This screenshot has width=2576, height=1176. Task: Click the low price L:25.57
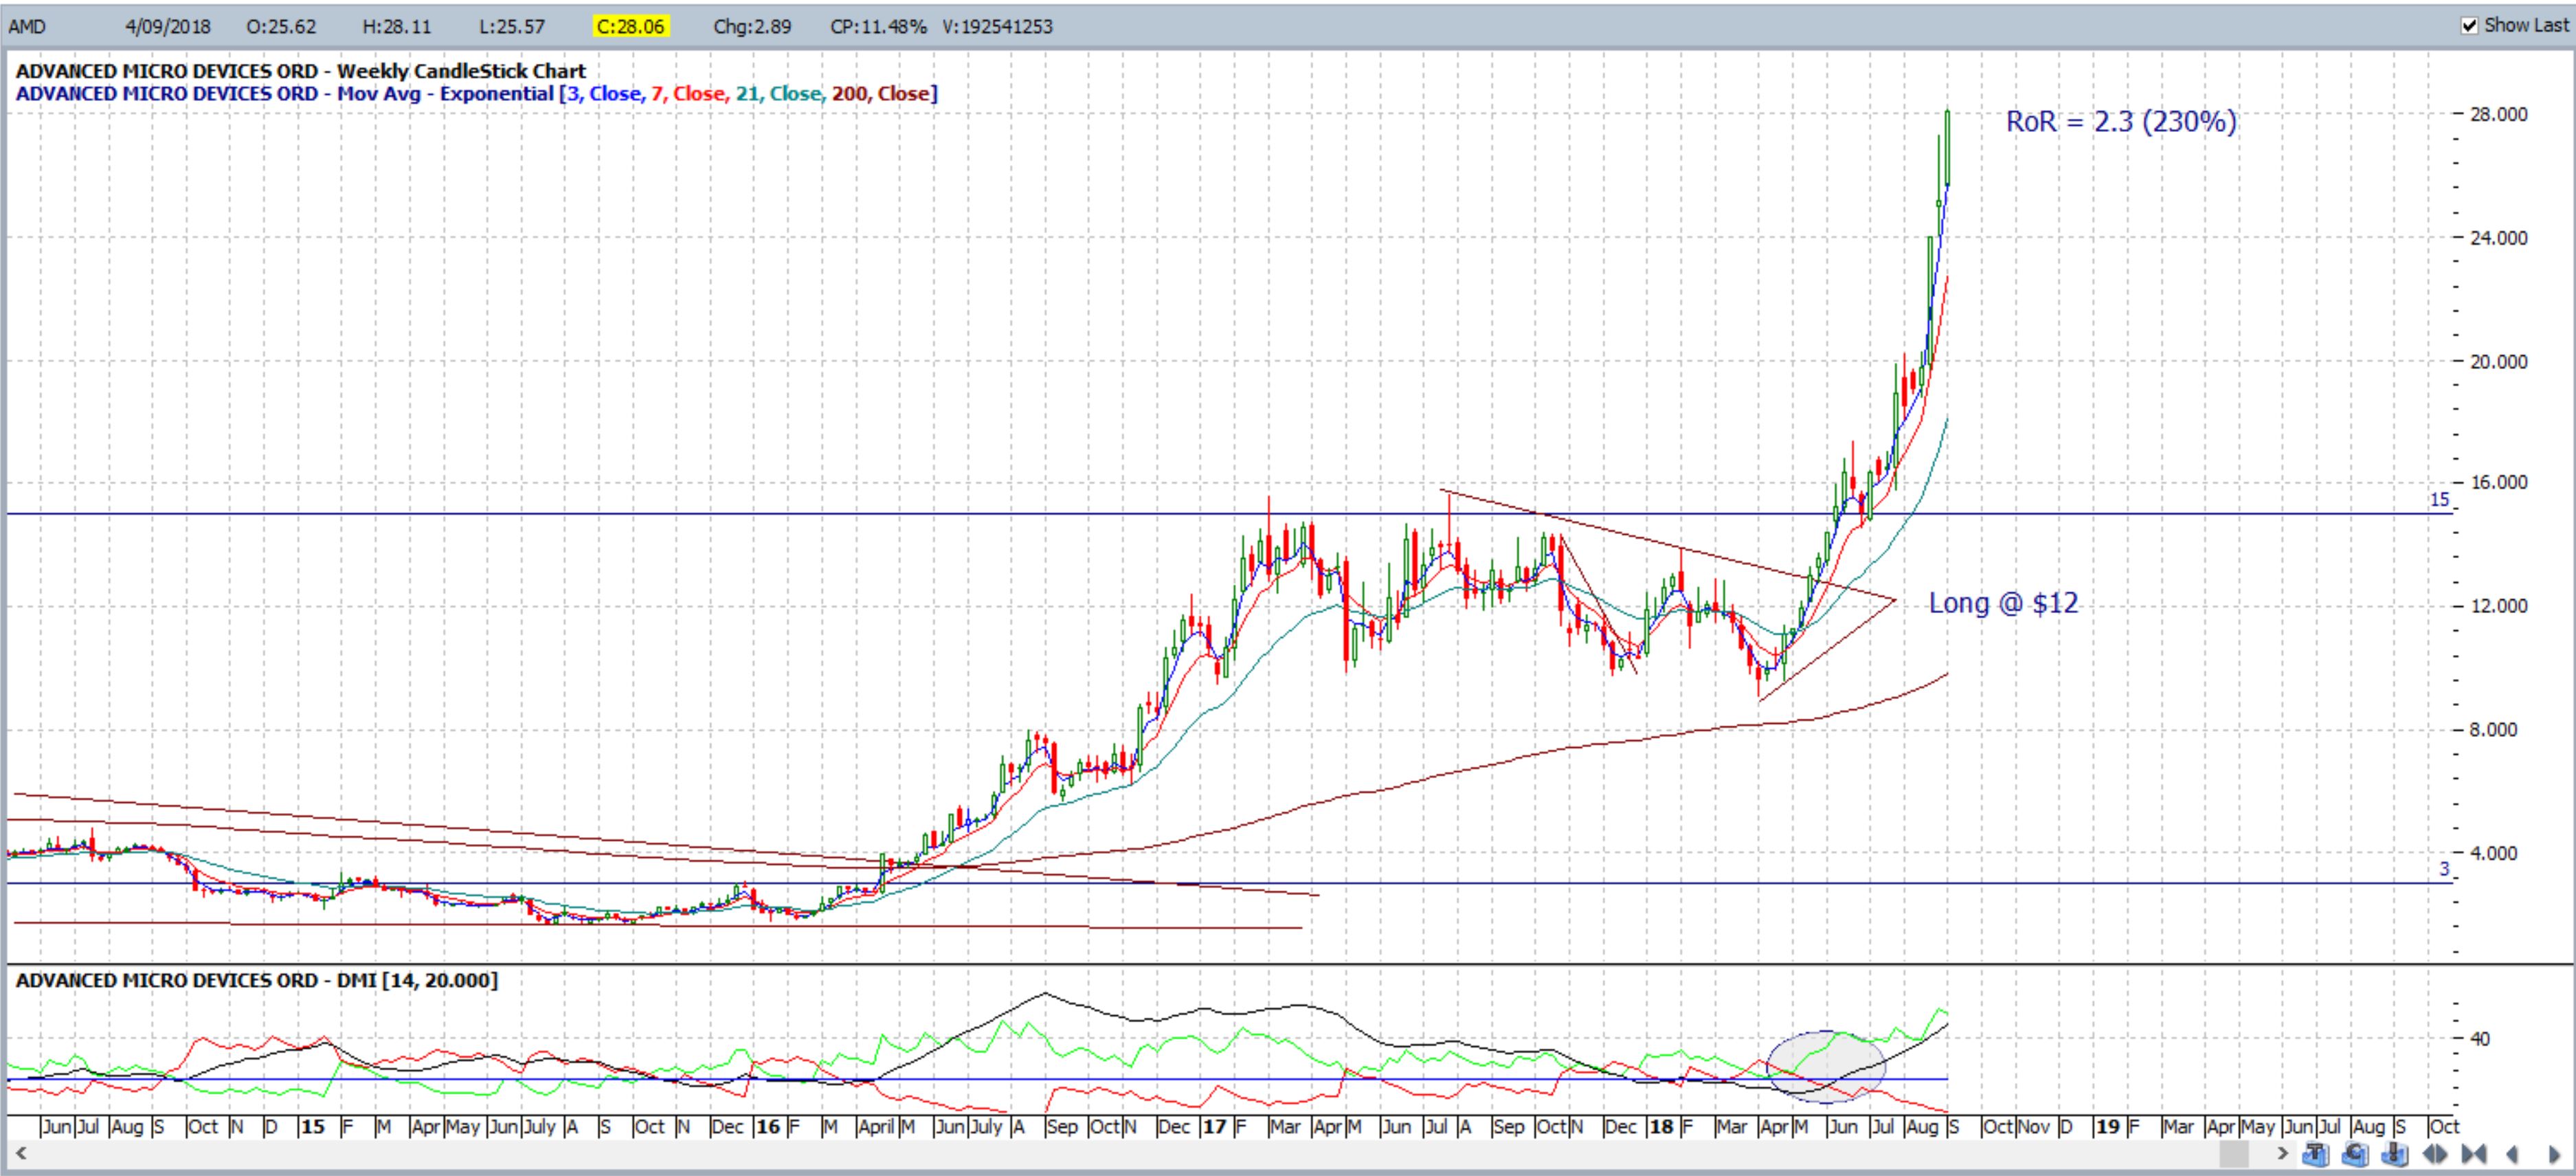click(x=512, y=26)
